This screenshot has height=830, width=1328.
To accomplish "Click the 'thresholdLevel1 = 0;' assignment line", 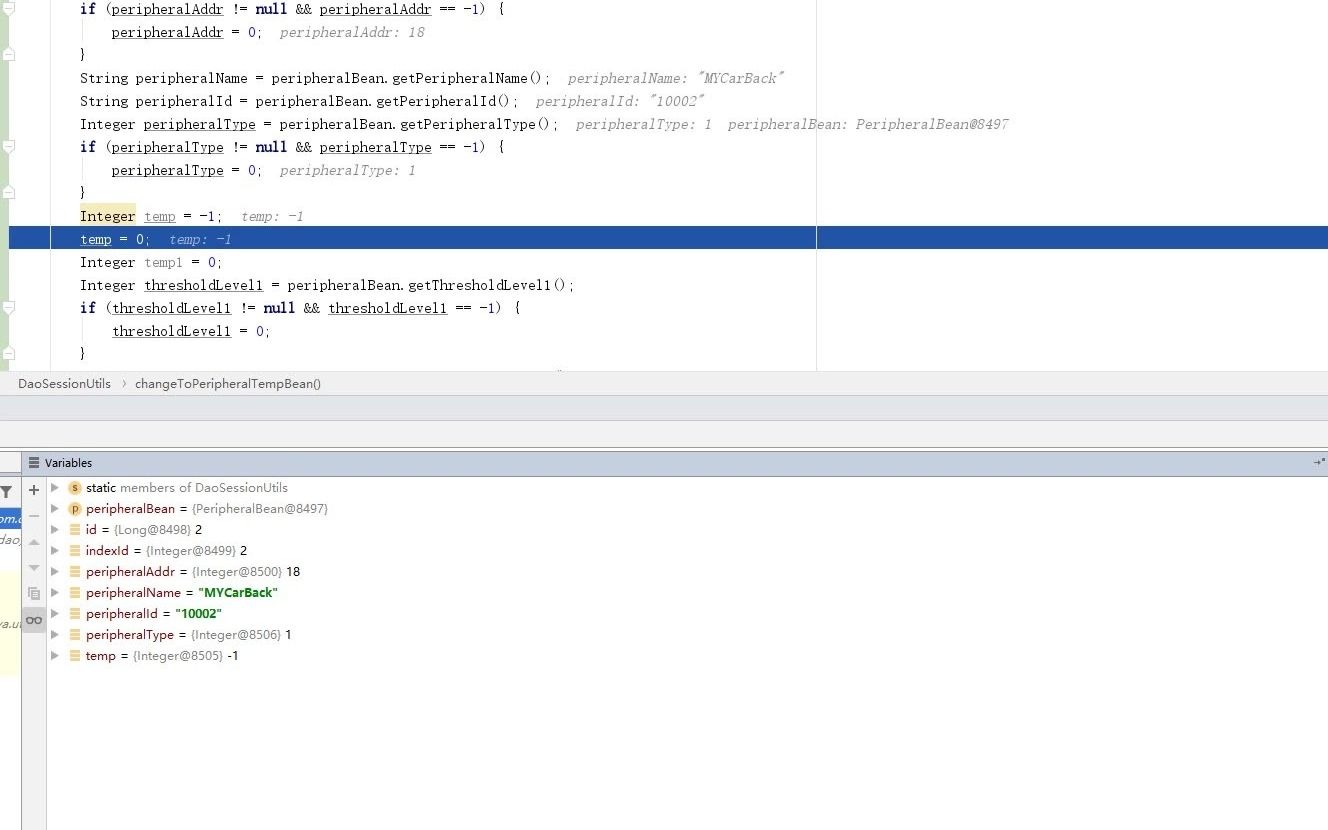I will pos(191,331).
